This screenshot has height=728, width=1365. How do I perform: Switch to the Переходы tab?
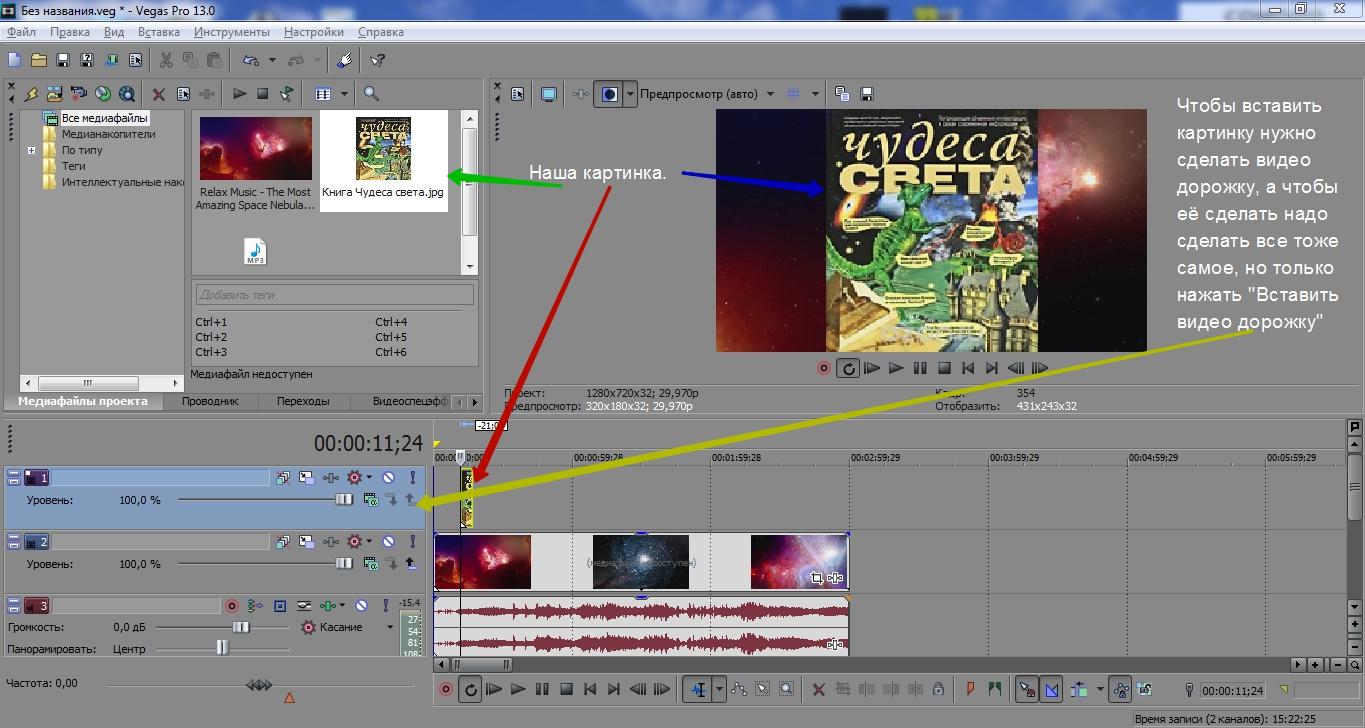pyautogui.click(x=303, y=401)
